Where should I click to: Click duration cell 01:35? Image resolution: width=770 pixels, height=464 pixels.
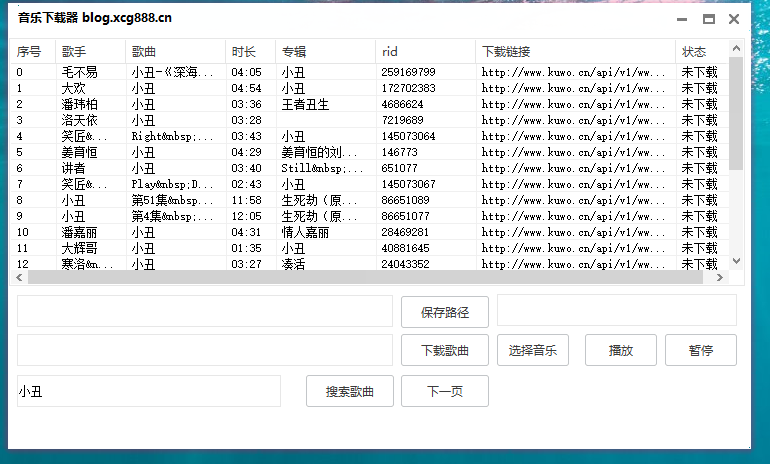(x=247, y=248)
